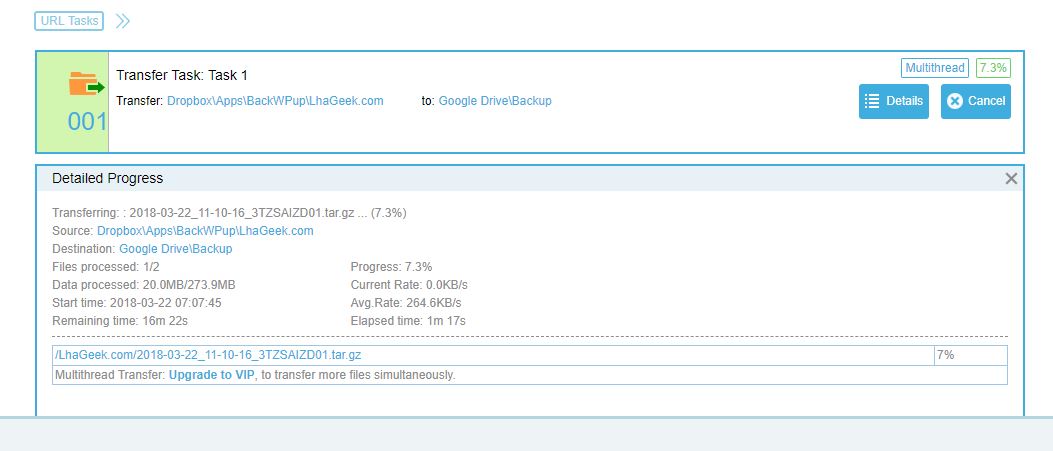Follow the Source Dropbox link in details
The width and height of the screenshot is (1053, 451).
[x=205, y=231]
